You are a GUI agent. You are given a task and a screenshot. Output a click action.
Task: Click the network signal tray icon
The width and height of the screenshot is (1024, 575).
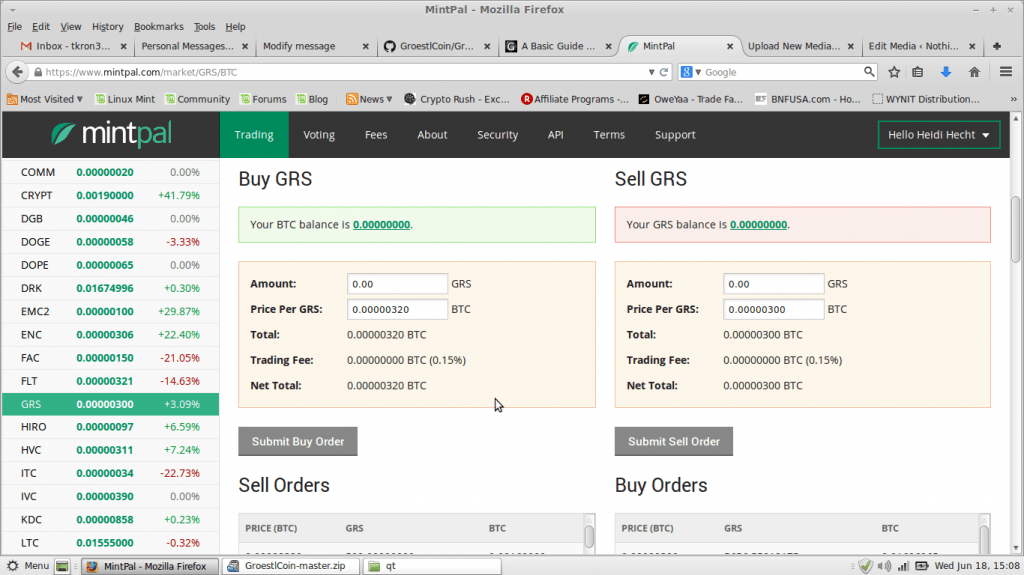click(903, 566)
